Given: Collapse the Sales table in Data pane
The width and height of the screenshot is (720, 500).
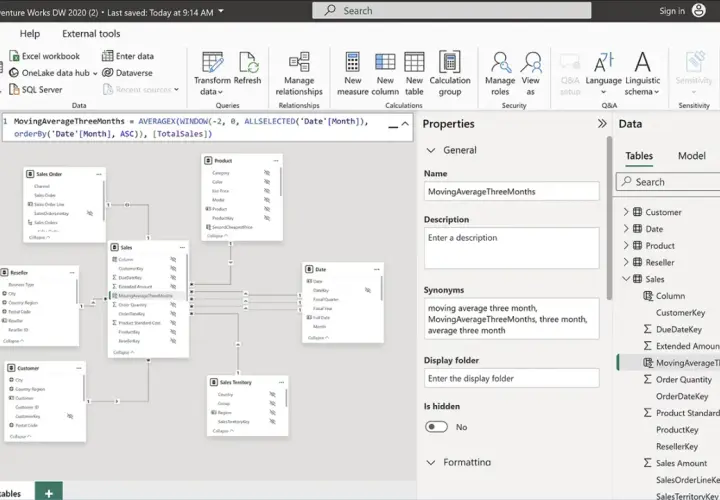Looking at the screenshot, I should (x=626, y=279).
